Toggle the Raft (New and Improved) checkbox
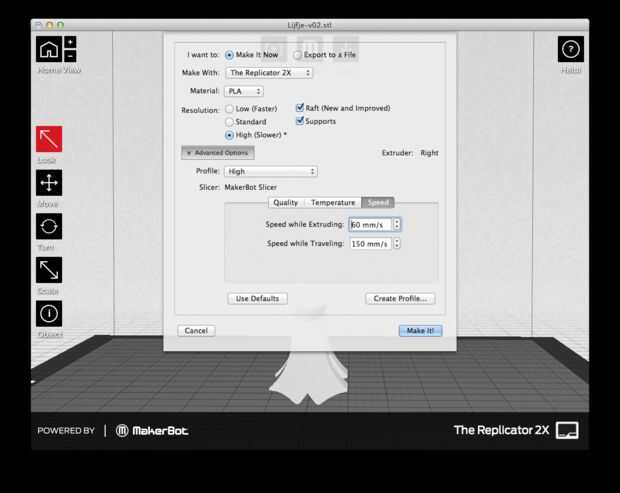Screen dimensions: 620x493 [x=300, y=108]
